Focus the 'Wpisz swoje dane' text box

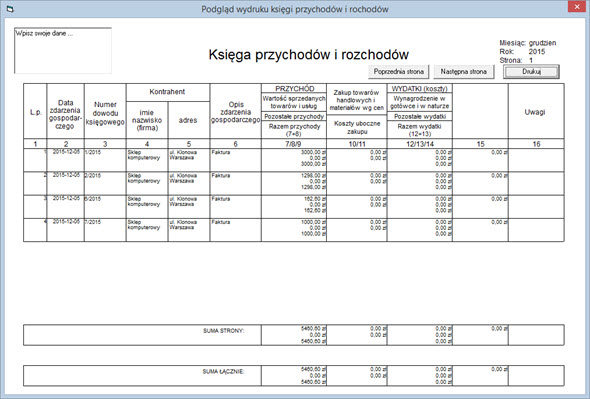click(63, 50)
